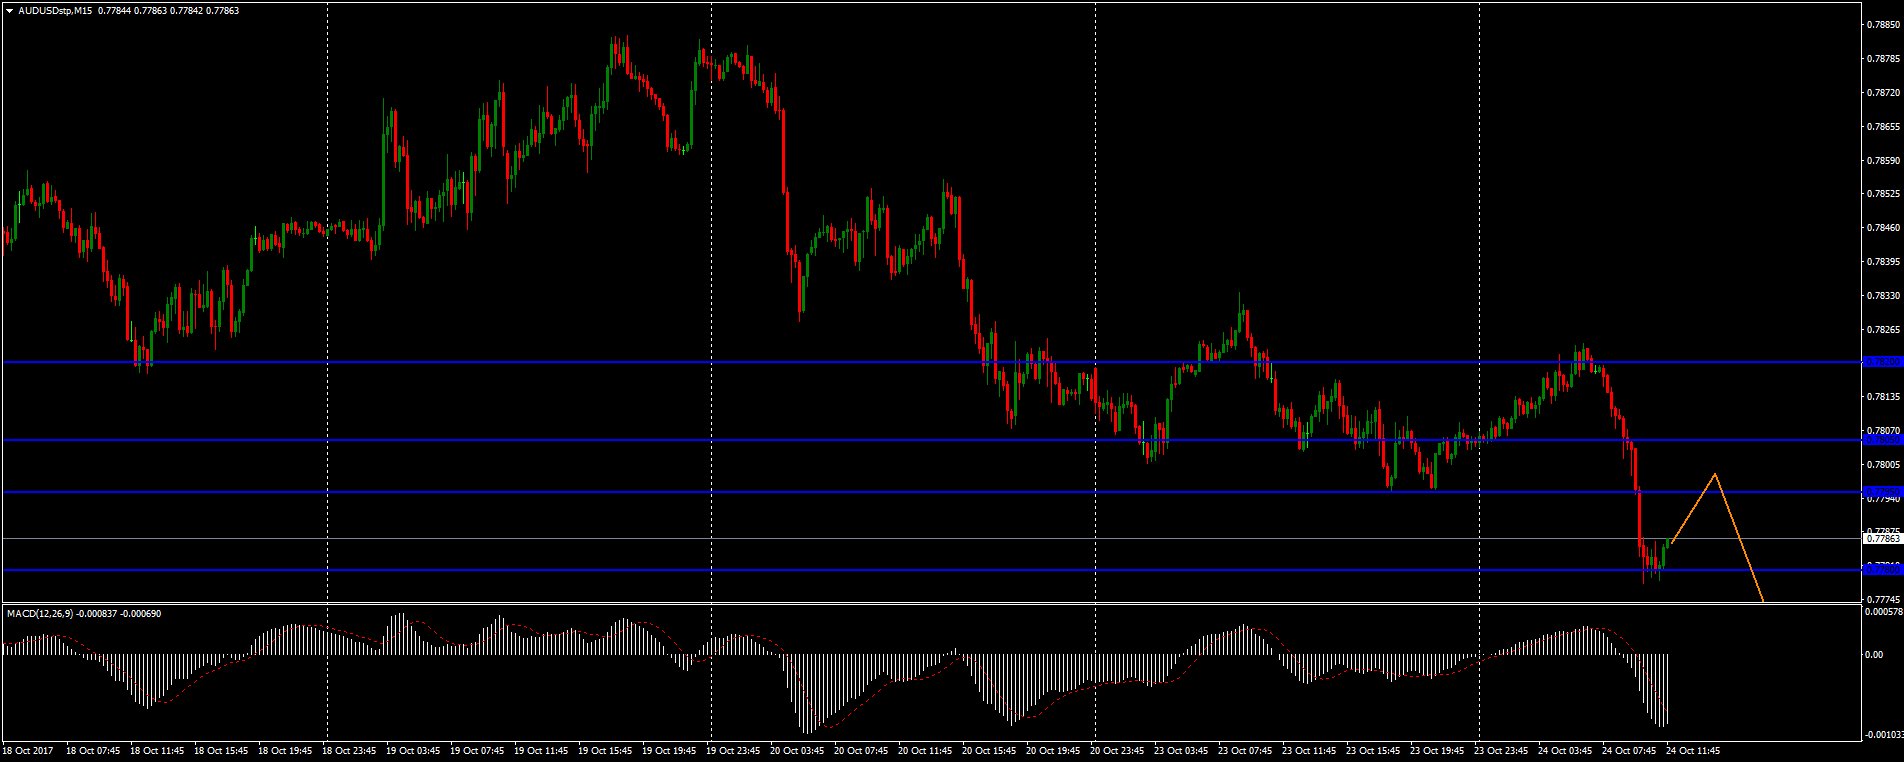This screenshot has width=1904, height=762.
Task: Click the 19 Oct 19:45 time label
Action: pos(668,750)
